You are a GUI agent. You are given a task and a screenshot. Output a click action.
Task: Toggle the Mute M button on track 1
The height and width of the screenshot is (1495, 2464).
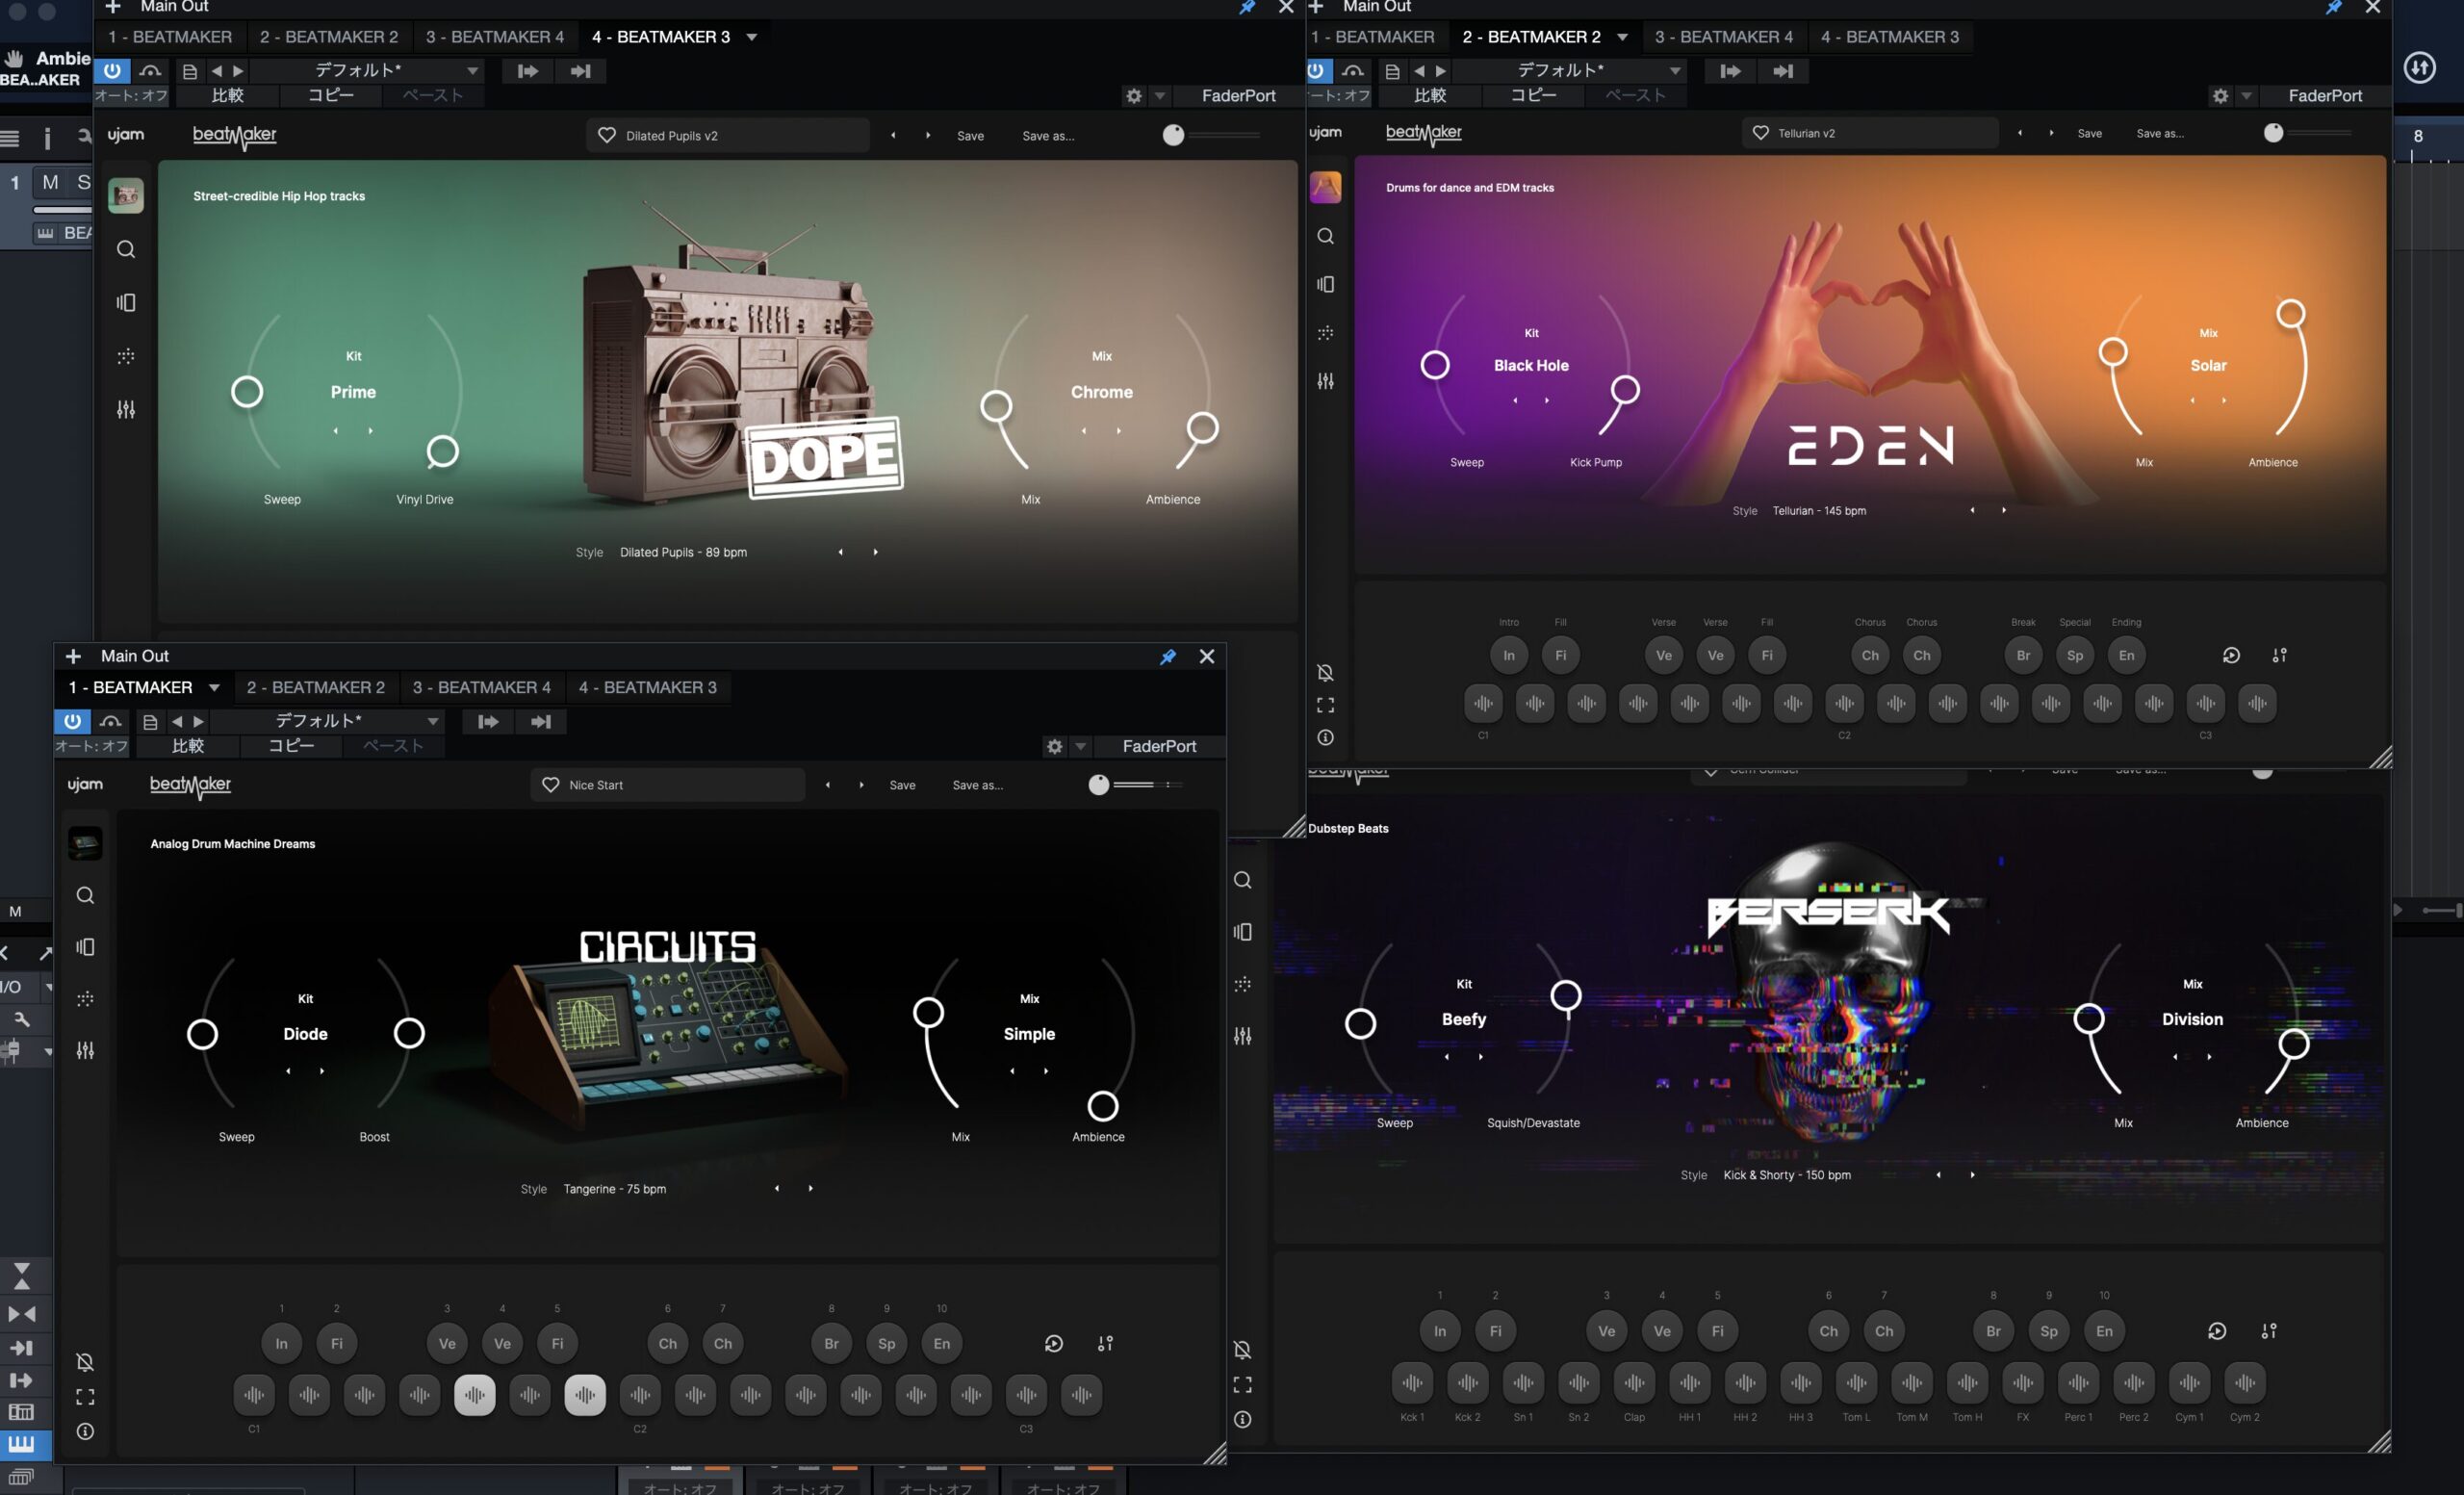[50, 182]
